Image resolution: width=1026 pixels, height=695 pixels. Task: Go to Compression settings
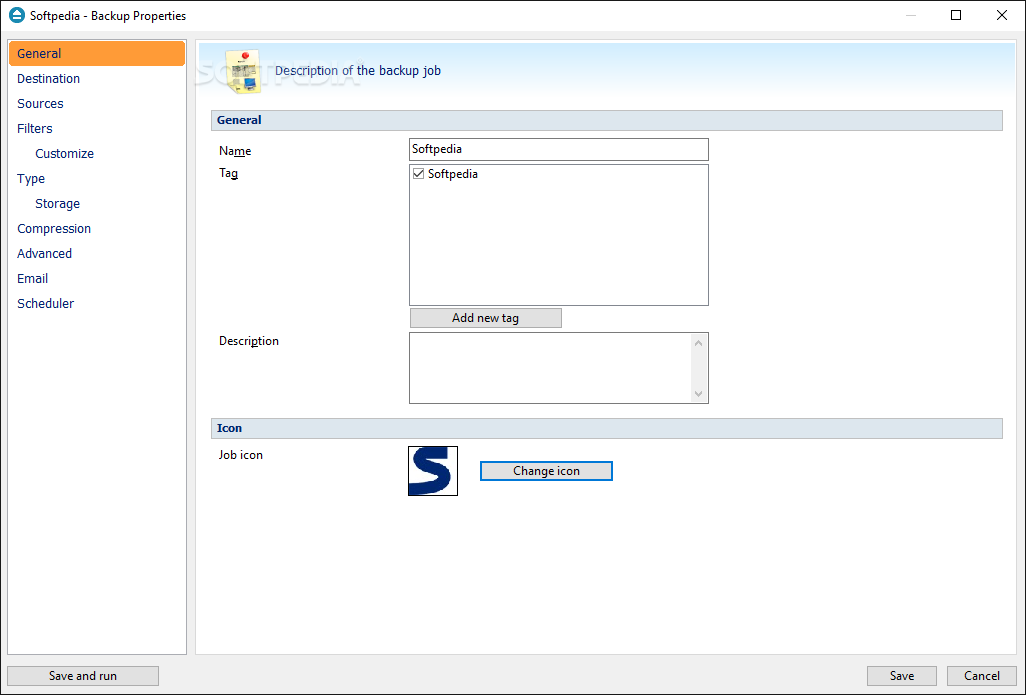[x=54, y=228]
